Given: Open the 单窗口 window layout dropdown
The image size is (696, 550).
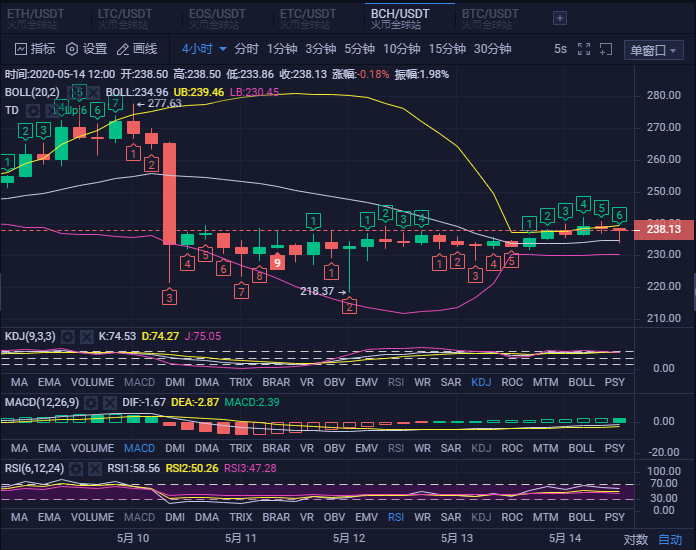Looking at the screenshot, I should pos(655,50).
